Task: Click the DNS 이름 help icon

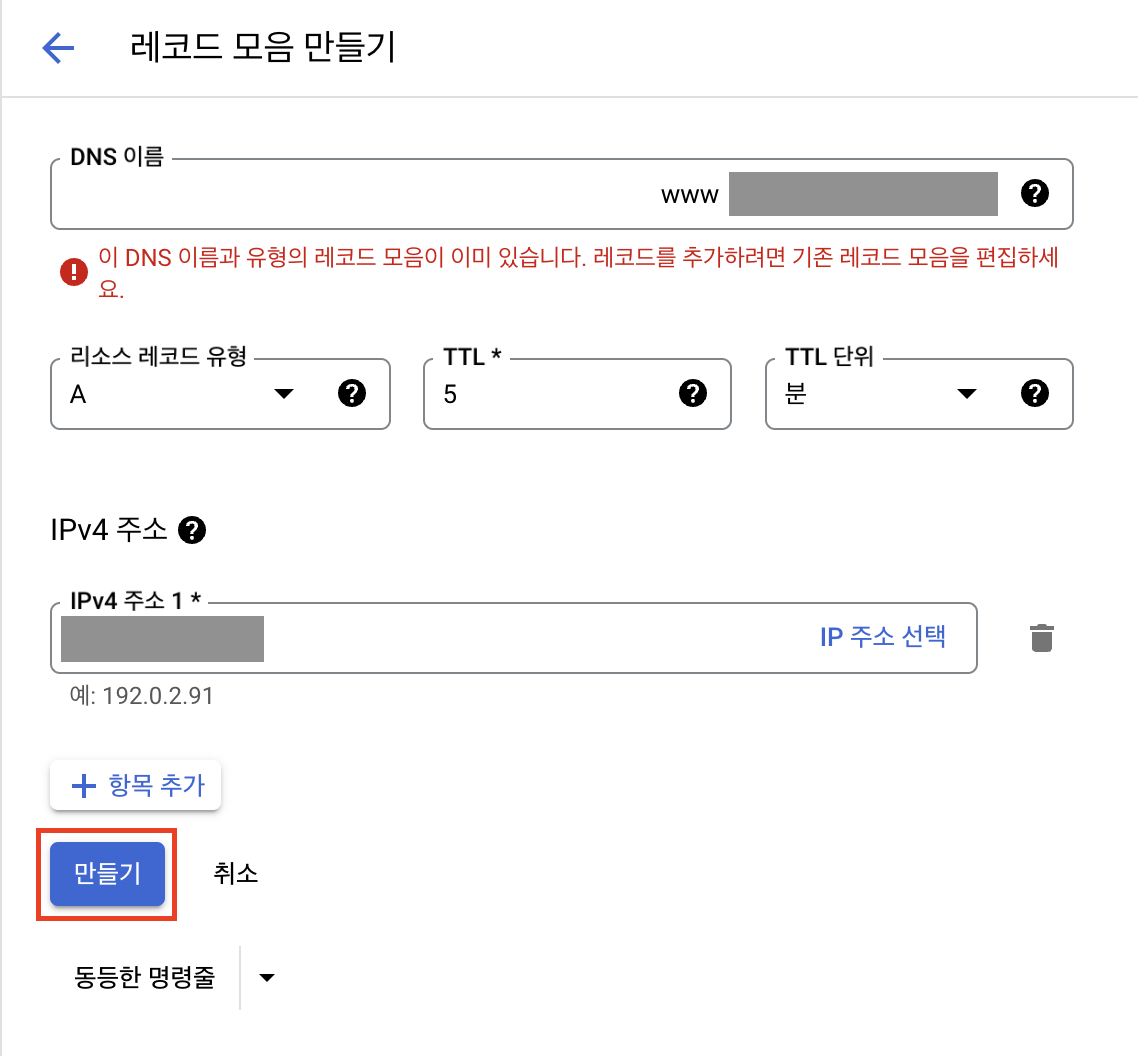Action: 1035,194
